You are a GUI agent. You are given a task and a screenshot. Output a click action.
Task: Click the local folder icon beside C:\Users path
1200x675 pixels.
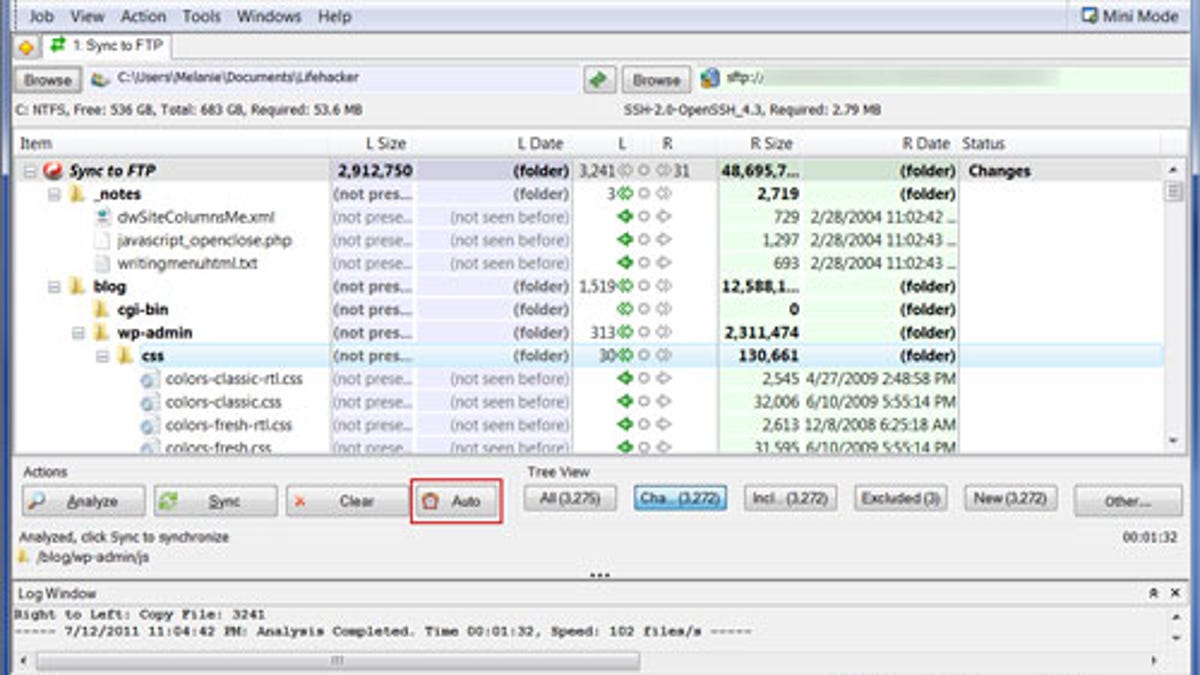[x=99, y=78]
